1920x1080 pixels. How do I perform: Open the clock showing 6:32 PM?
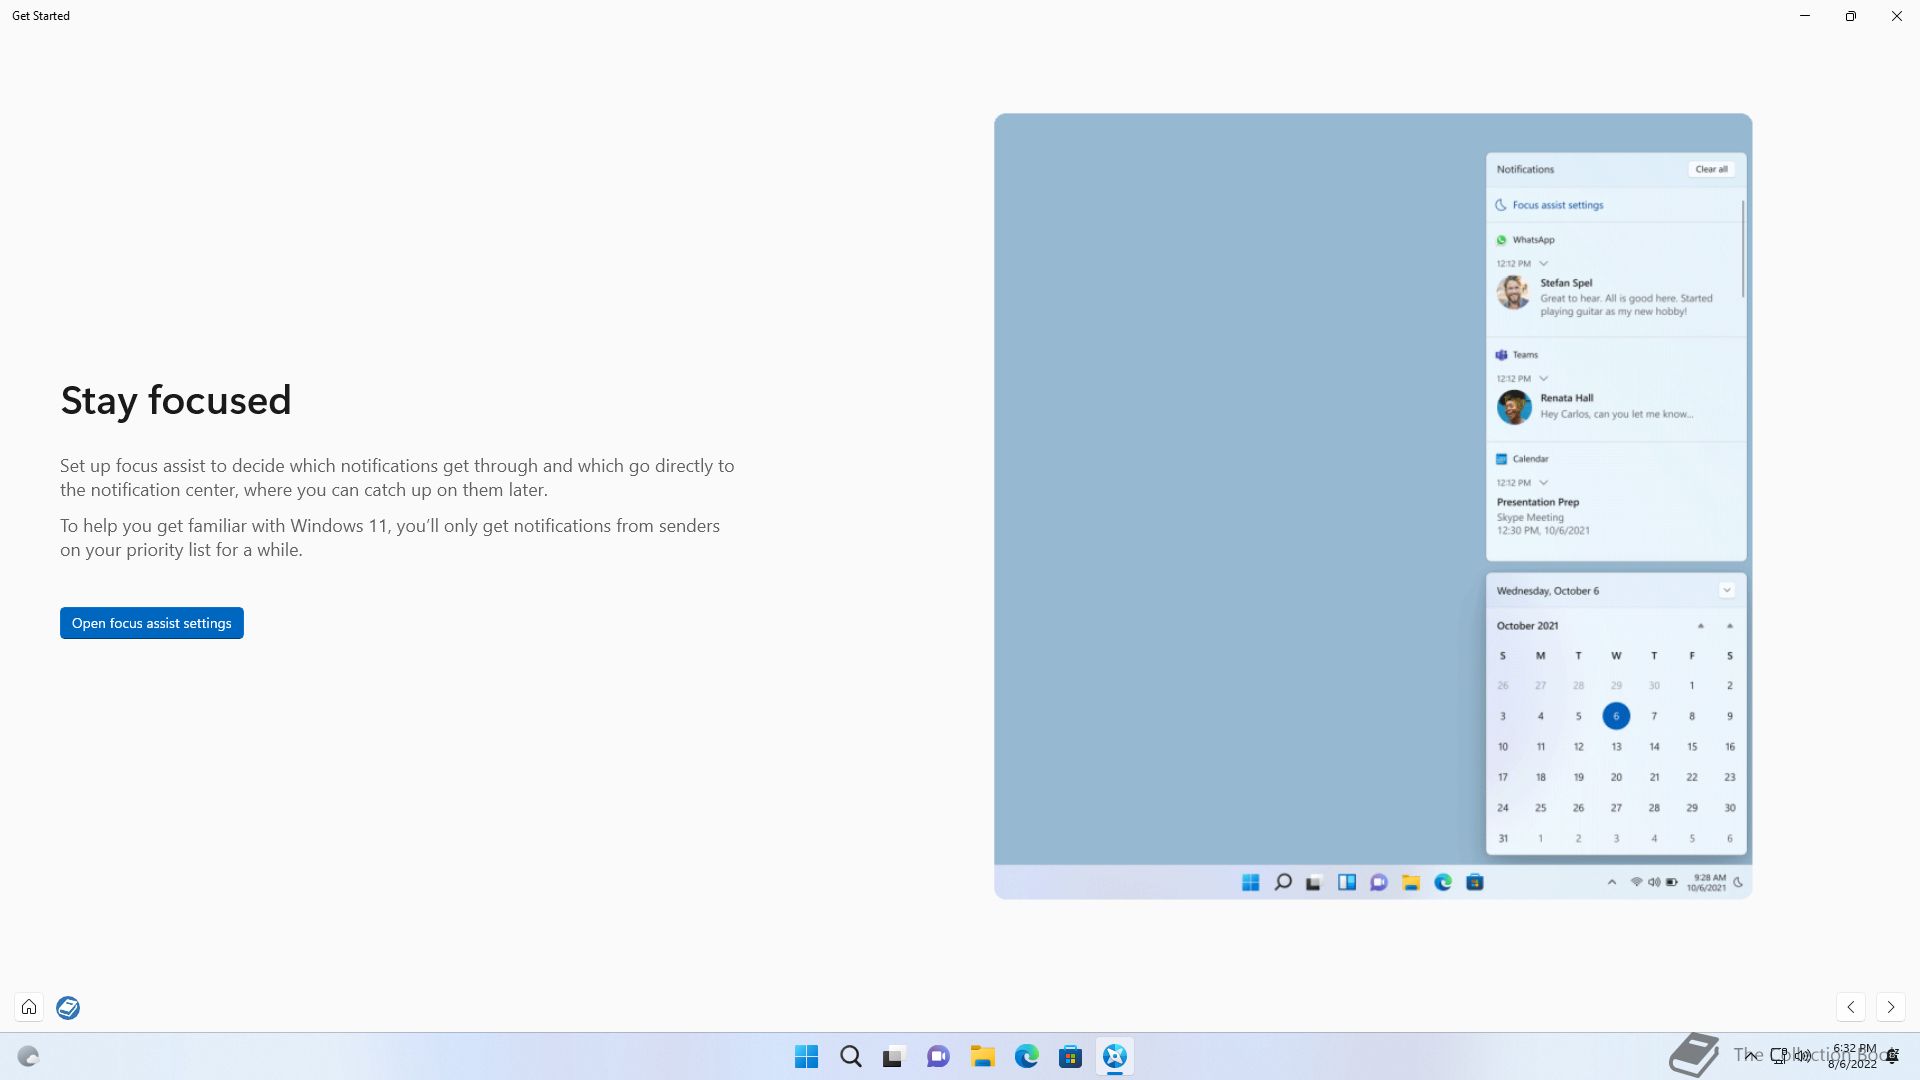point(1853,1056)
